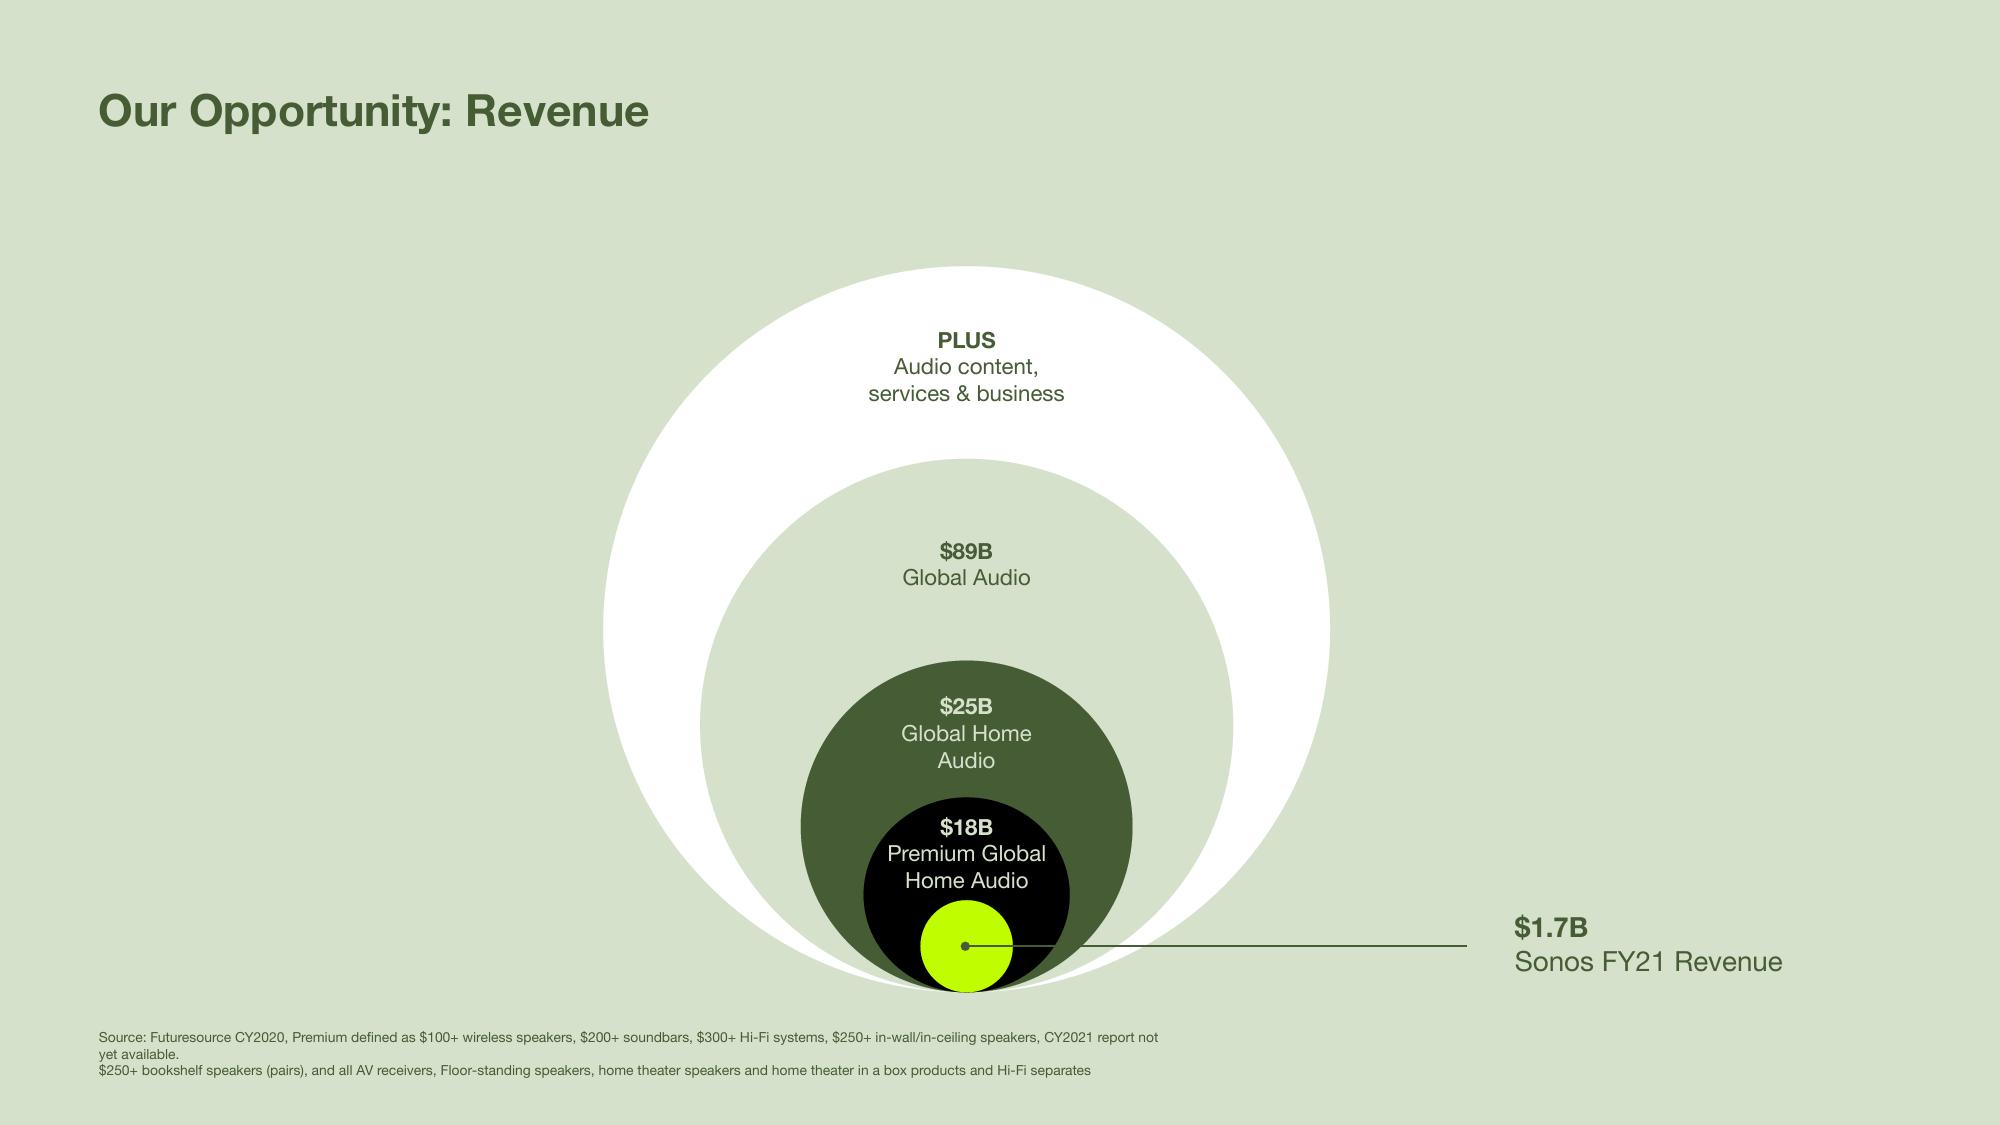Click 'Premium Global Home Audio' label
Screen dimensions: 2000x1125
coord(966,867)
